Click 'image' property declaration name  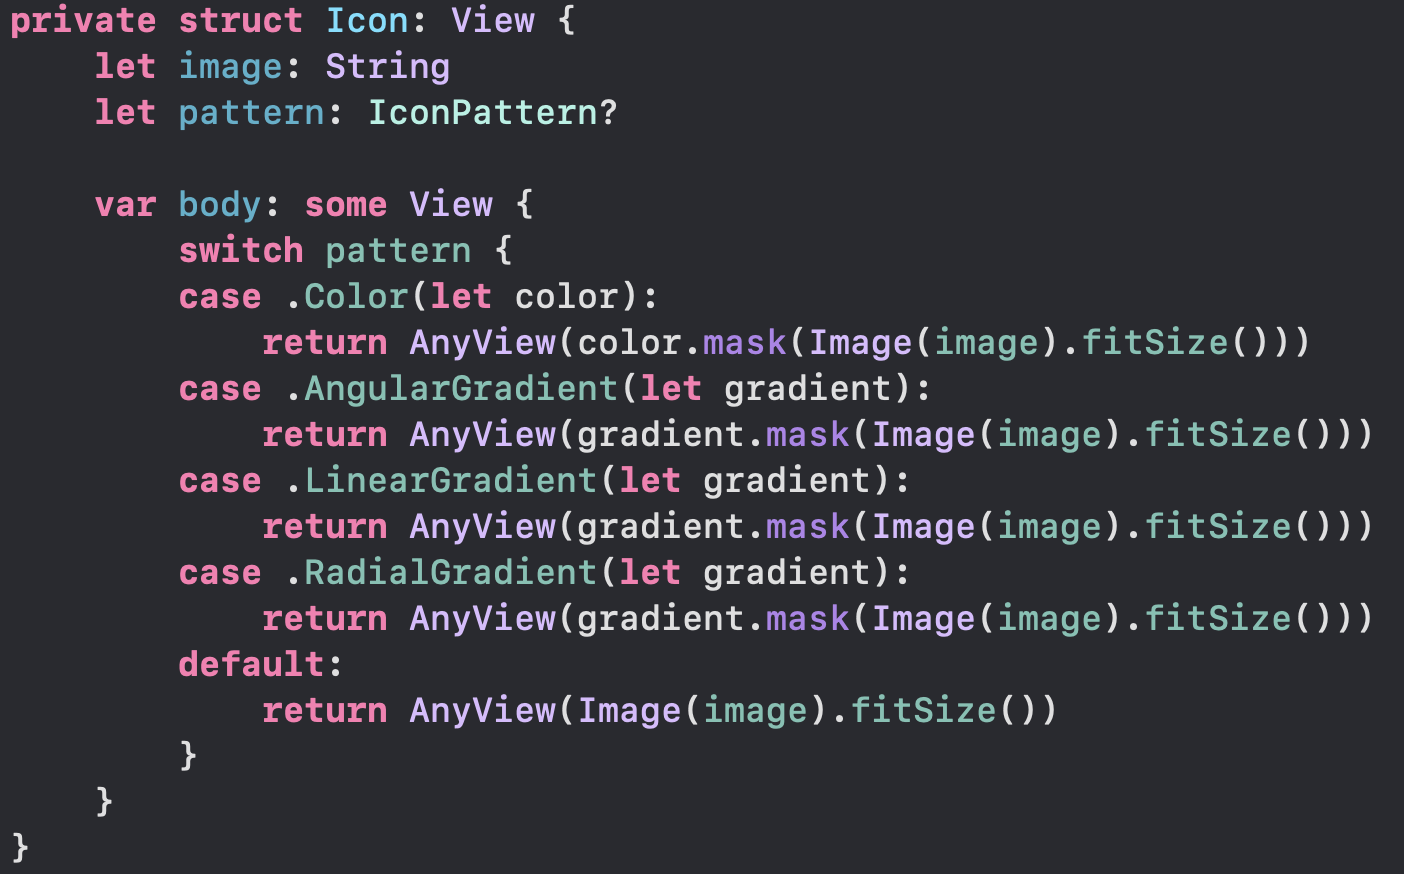pyautogui.click(x=231, y=67)
